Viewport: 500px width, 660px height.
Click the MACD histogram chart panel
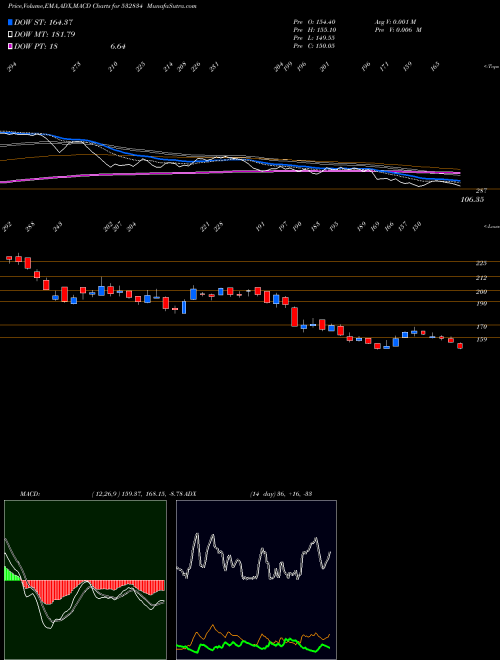click(x=85, y=580)
